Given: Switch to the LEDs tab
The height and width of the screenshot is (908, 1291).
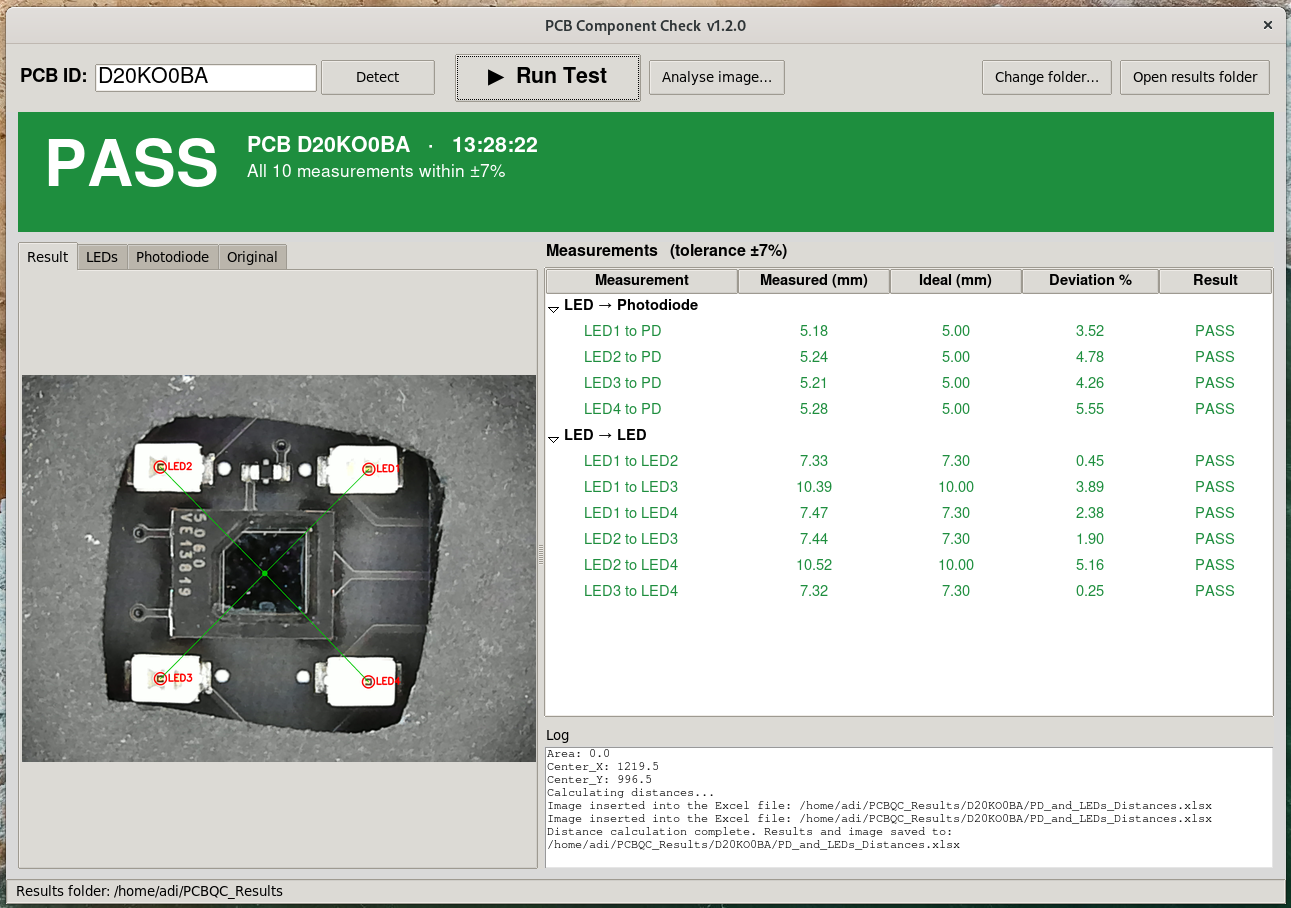Looking at the screenshot, I should click(102, 257).
